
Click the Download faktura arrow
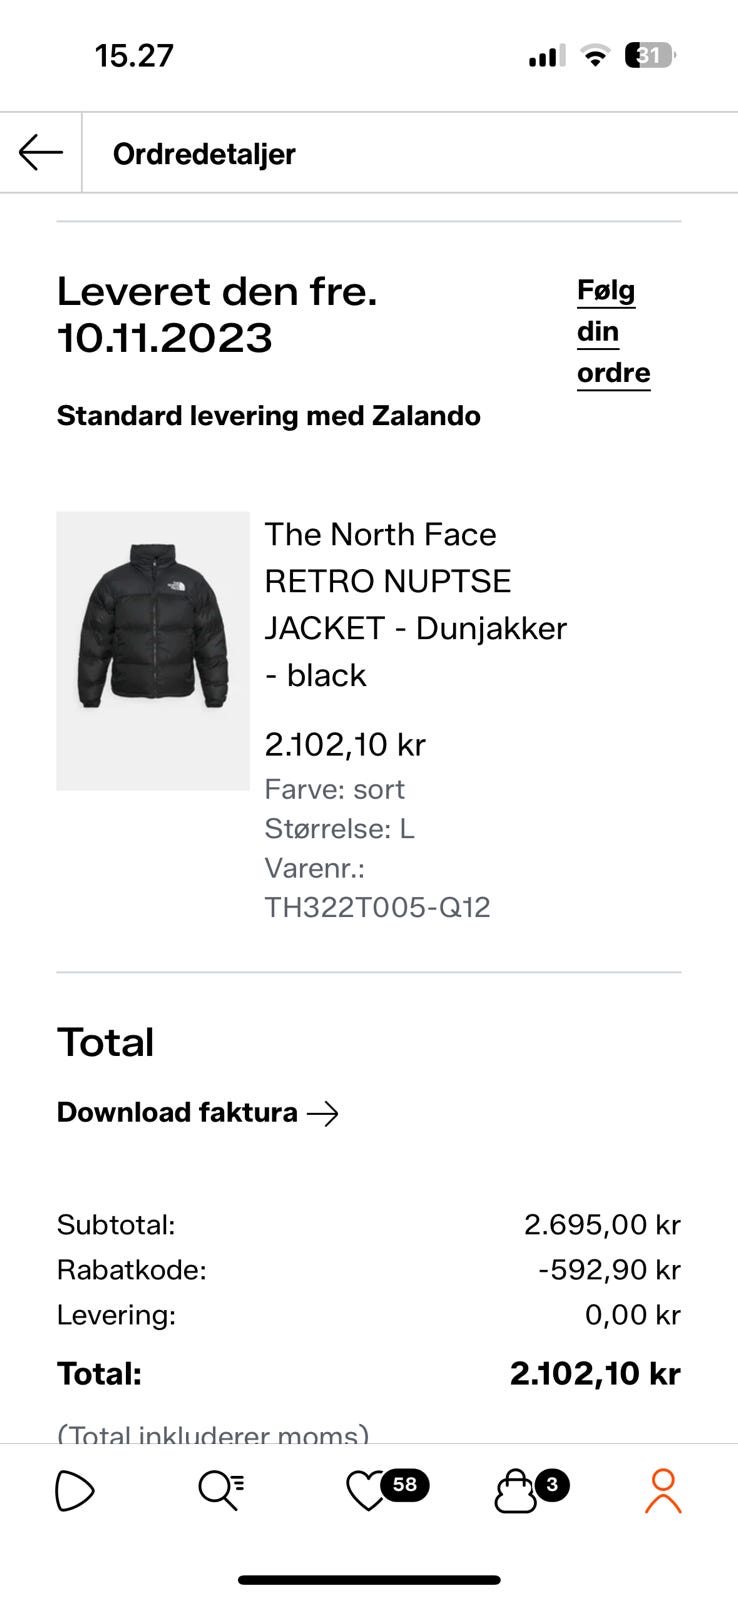(323, 1113)
